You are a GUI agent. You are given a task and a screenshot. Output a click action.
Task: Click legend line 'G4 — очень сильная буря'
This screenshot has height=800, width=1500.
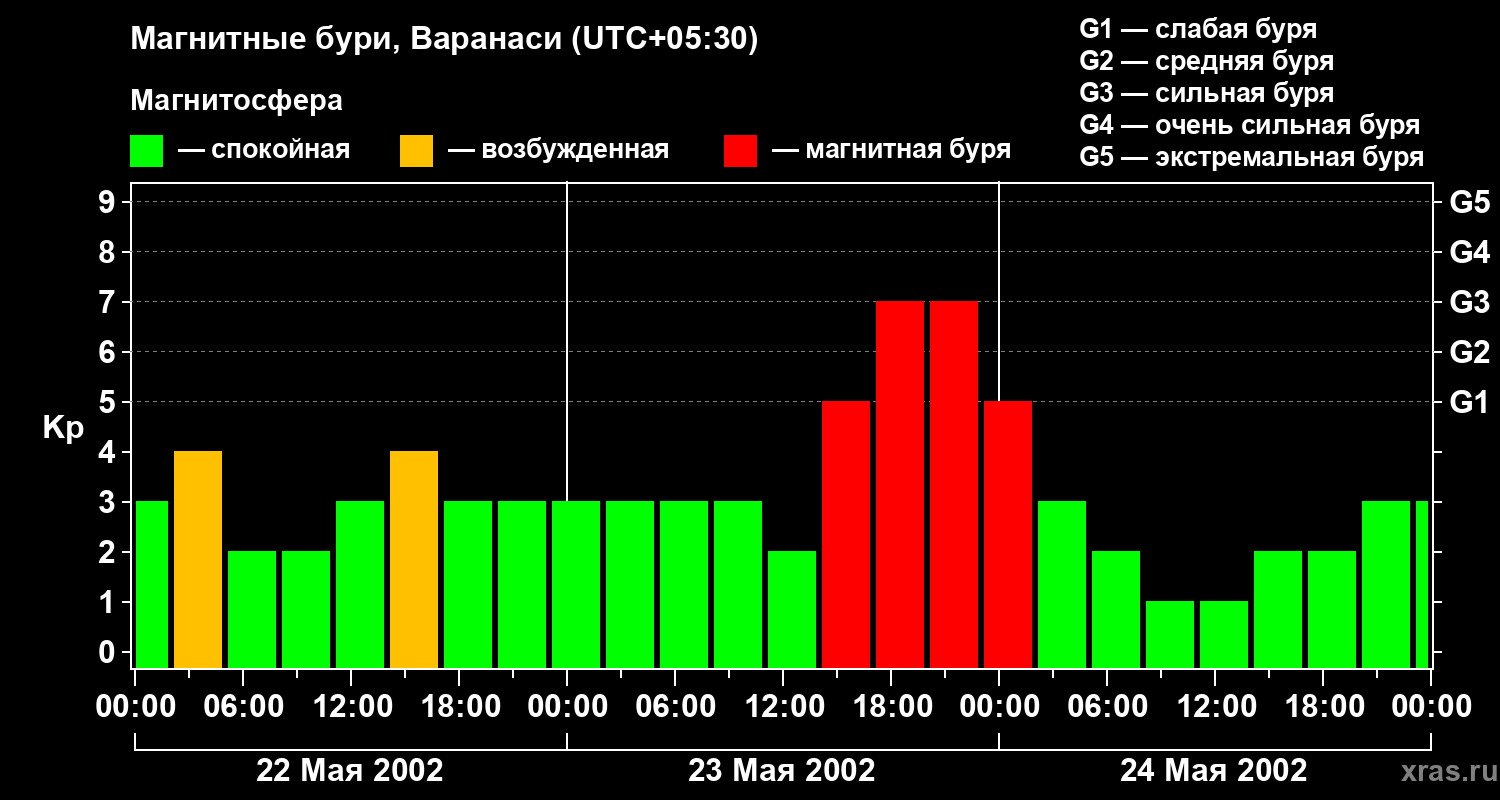(x=1250, y=125)
